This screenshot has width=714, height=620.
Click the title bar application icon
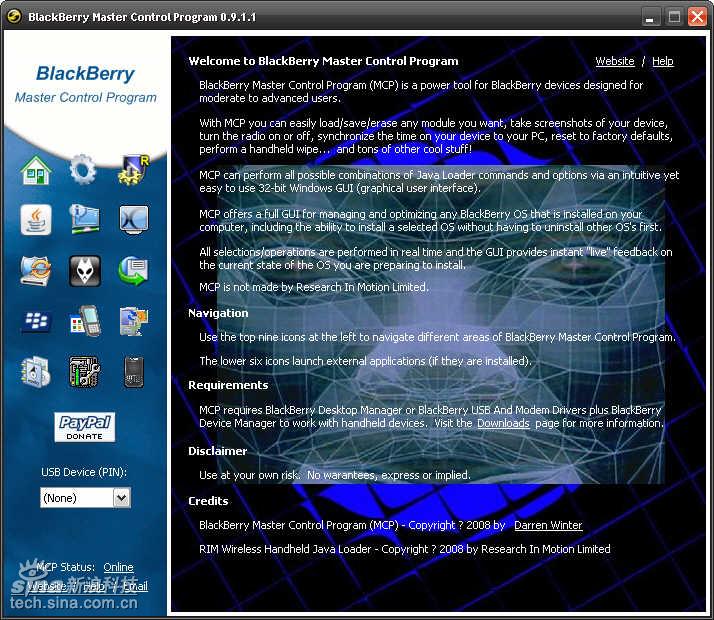click(x=14, y=17)
